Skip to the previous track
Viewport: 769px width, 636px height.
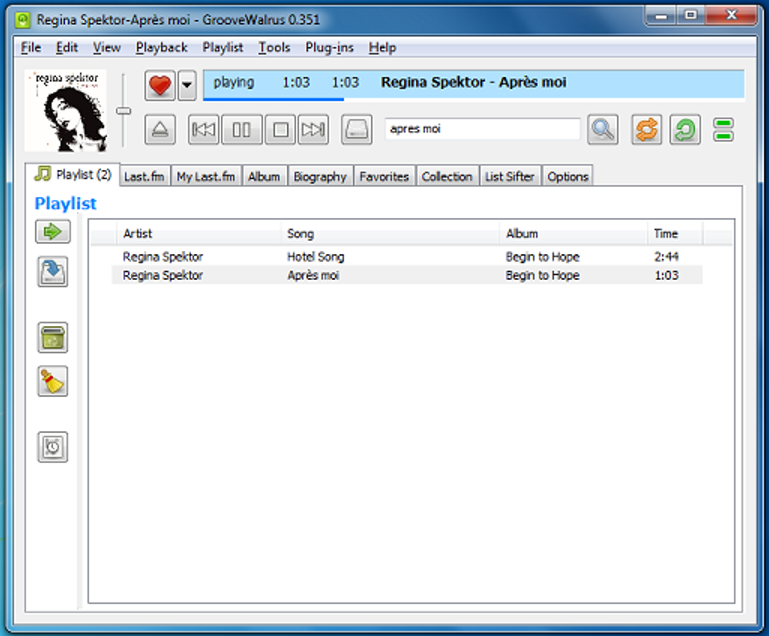tap(204, 129)
